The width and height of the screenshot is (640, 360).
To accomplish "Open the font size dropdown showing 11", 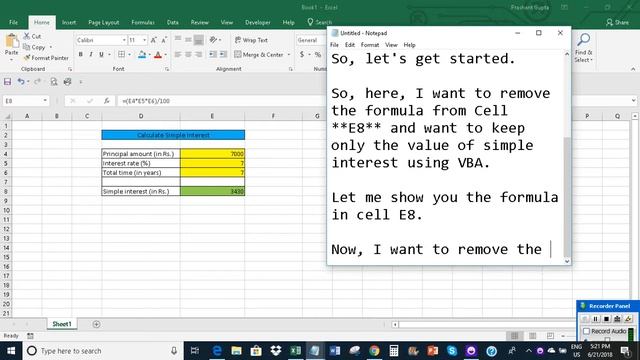I will [144, 40].
